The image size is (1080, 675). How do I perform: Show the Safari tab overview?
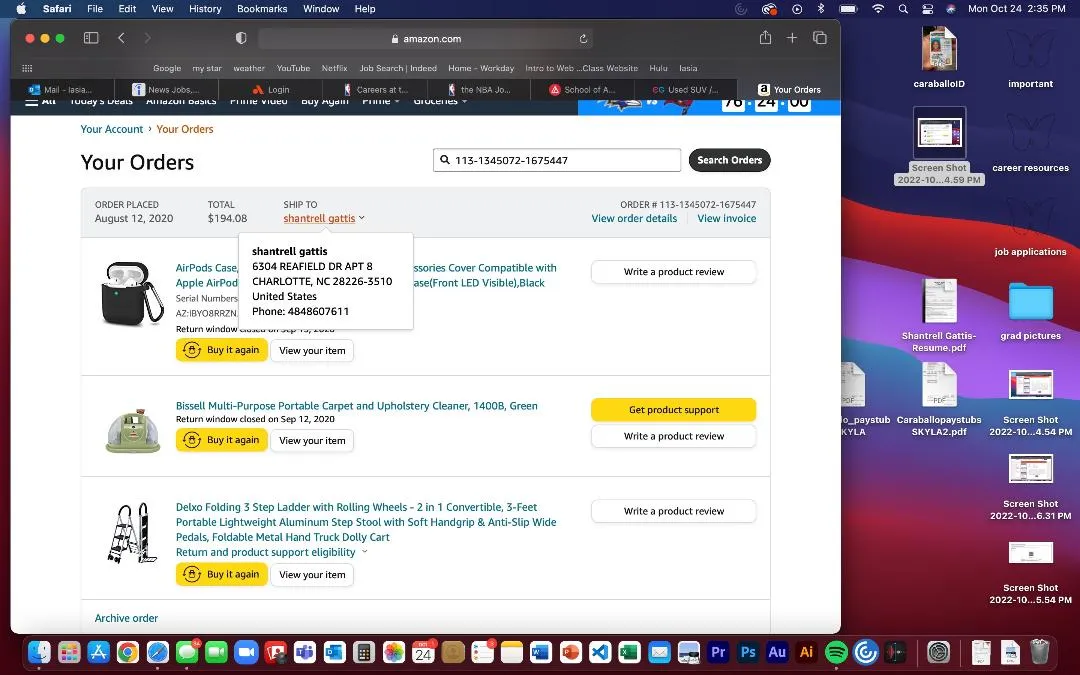click(x=820, y=38)
